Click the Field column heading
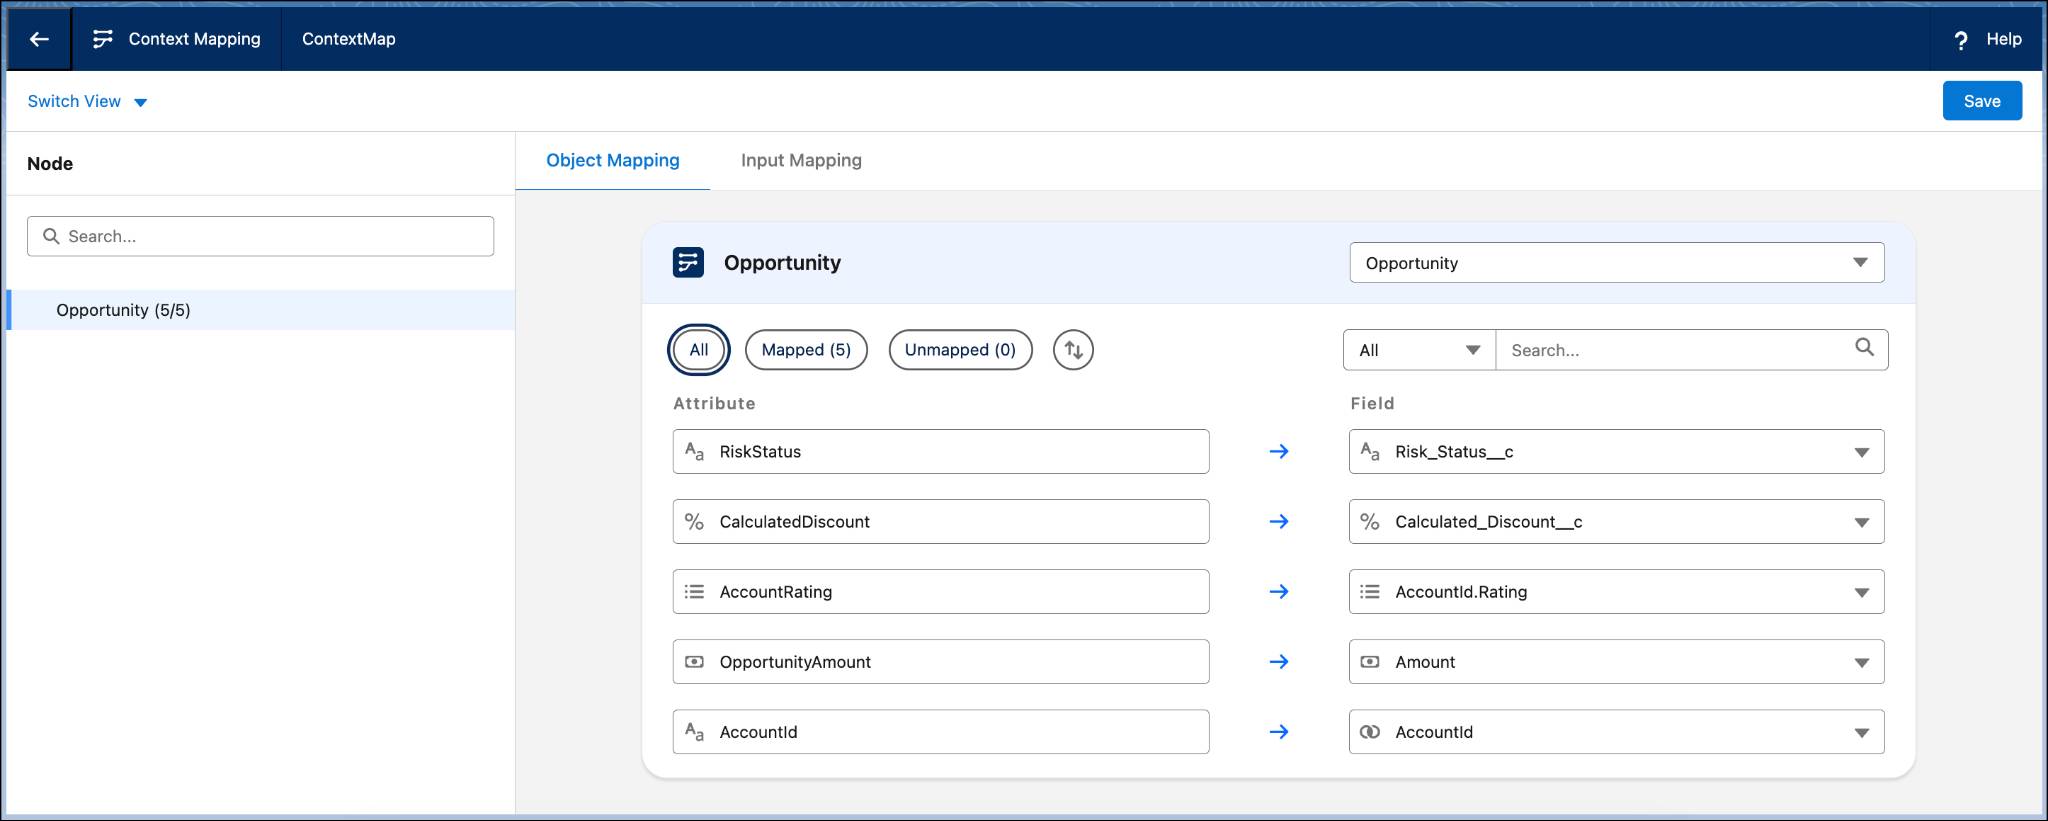The image size is (2048, 821). (1372, 403)
